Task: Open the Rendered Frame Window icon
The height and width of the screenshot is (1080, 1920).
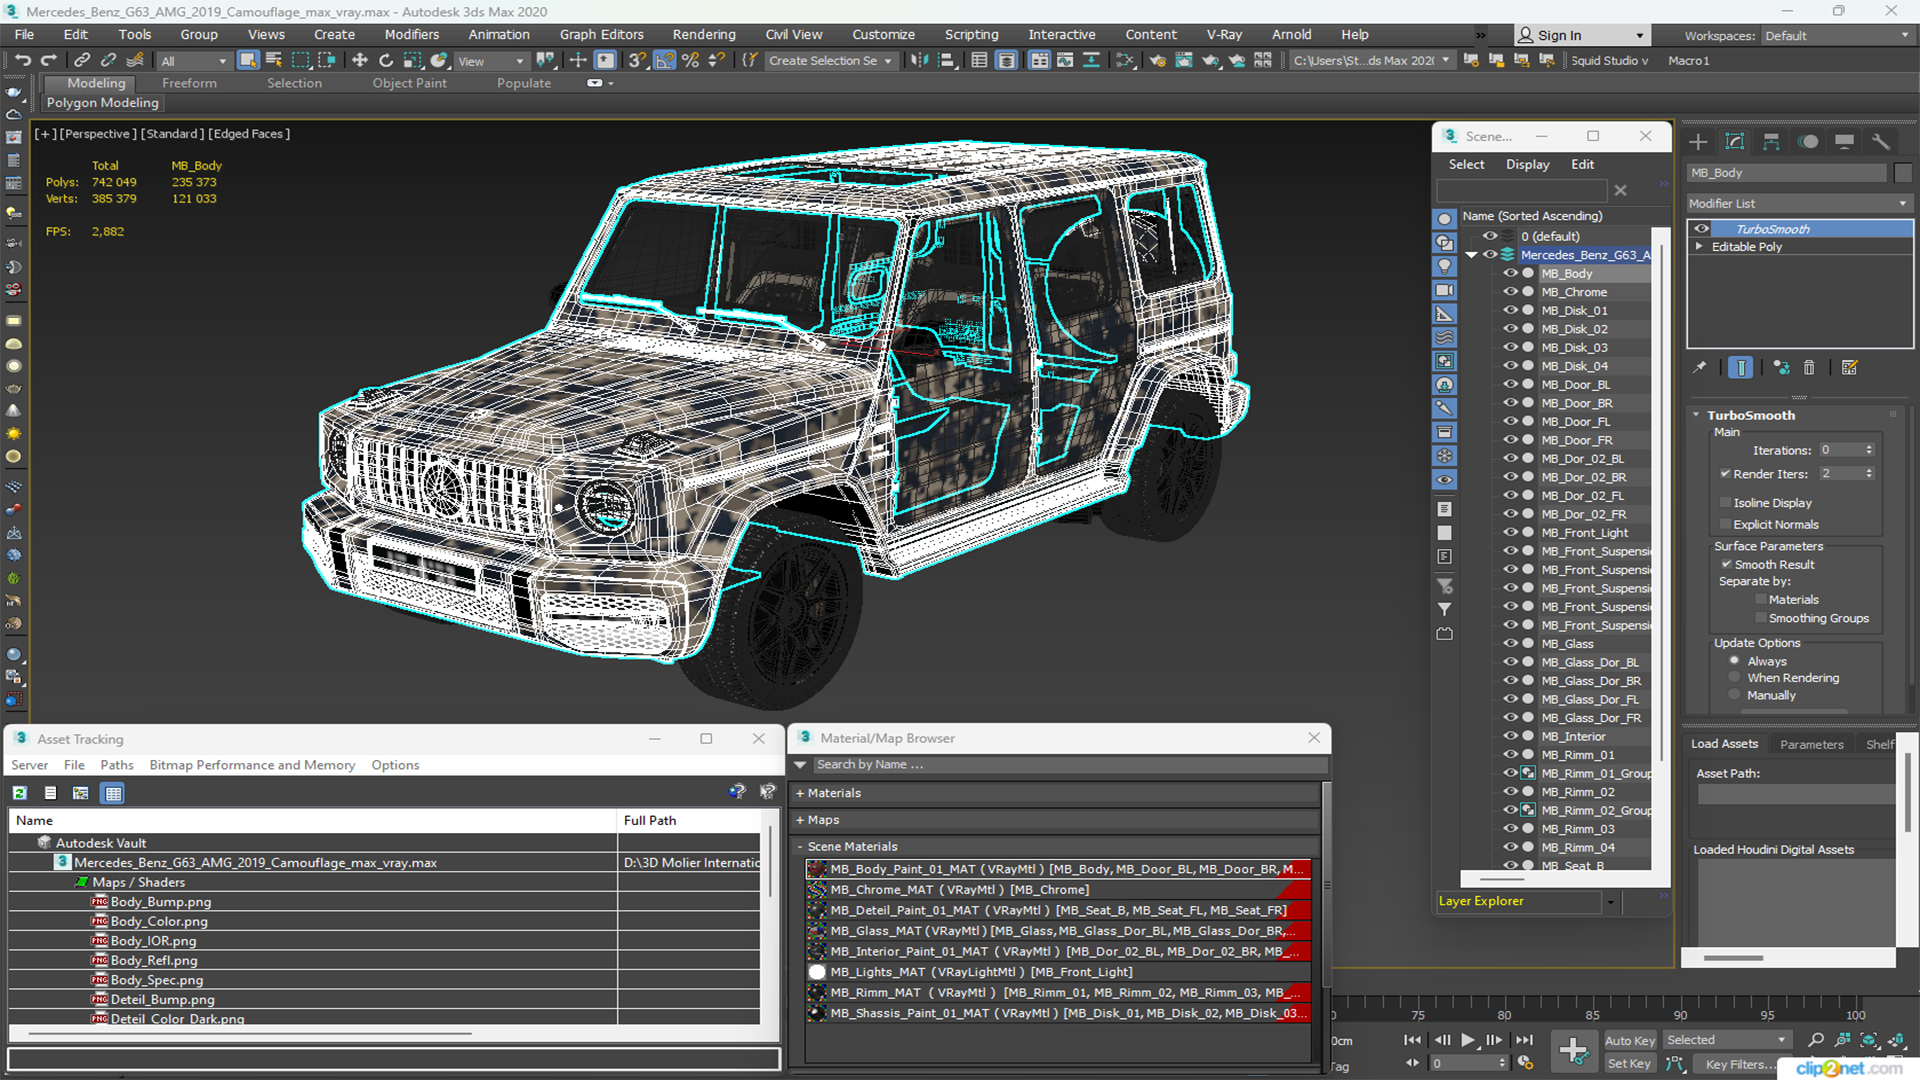Action: click(1184, 60)
